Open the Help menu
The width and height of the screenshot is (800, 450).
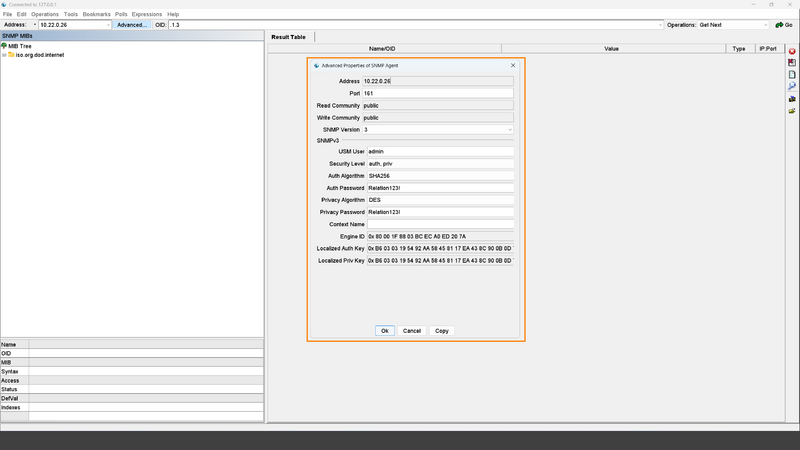(x=173, y=14)
